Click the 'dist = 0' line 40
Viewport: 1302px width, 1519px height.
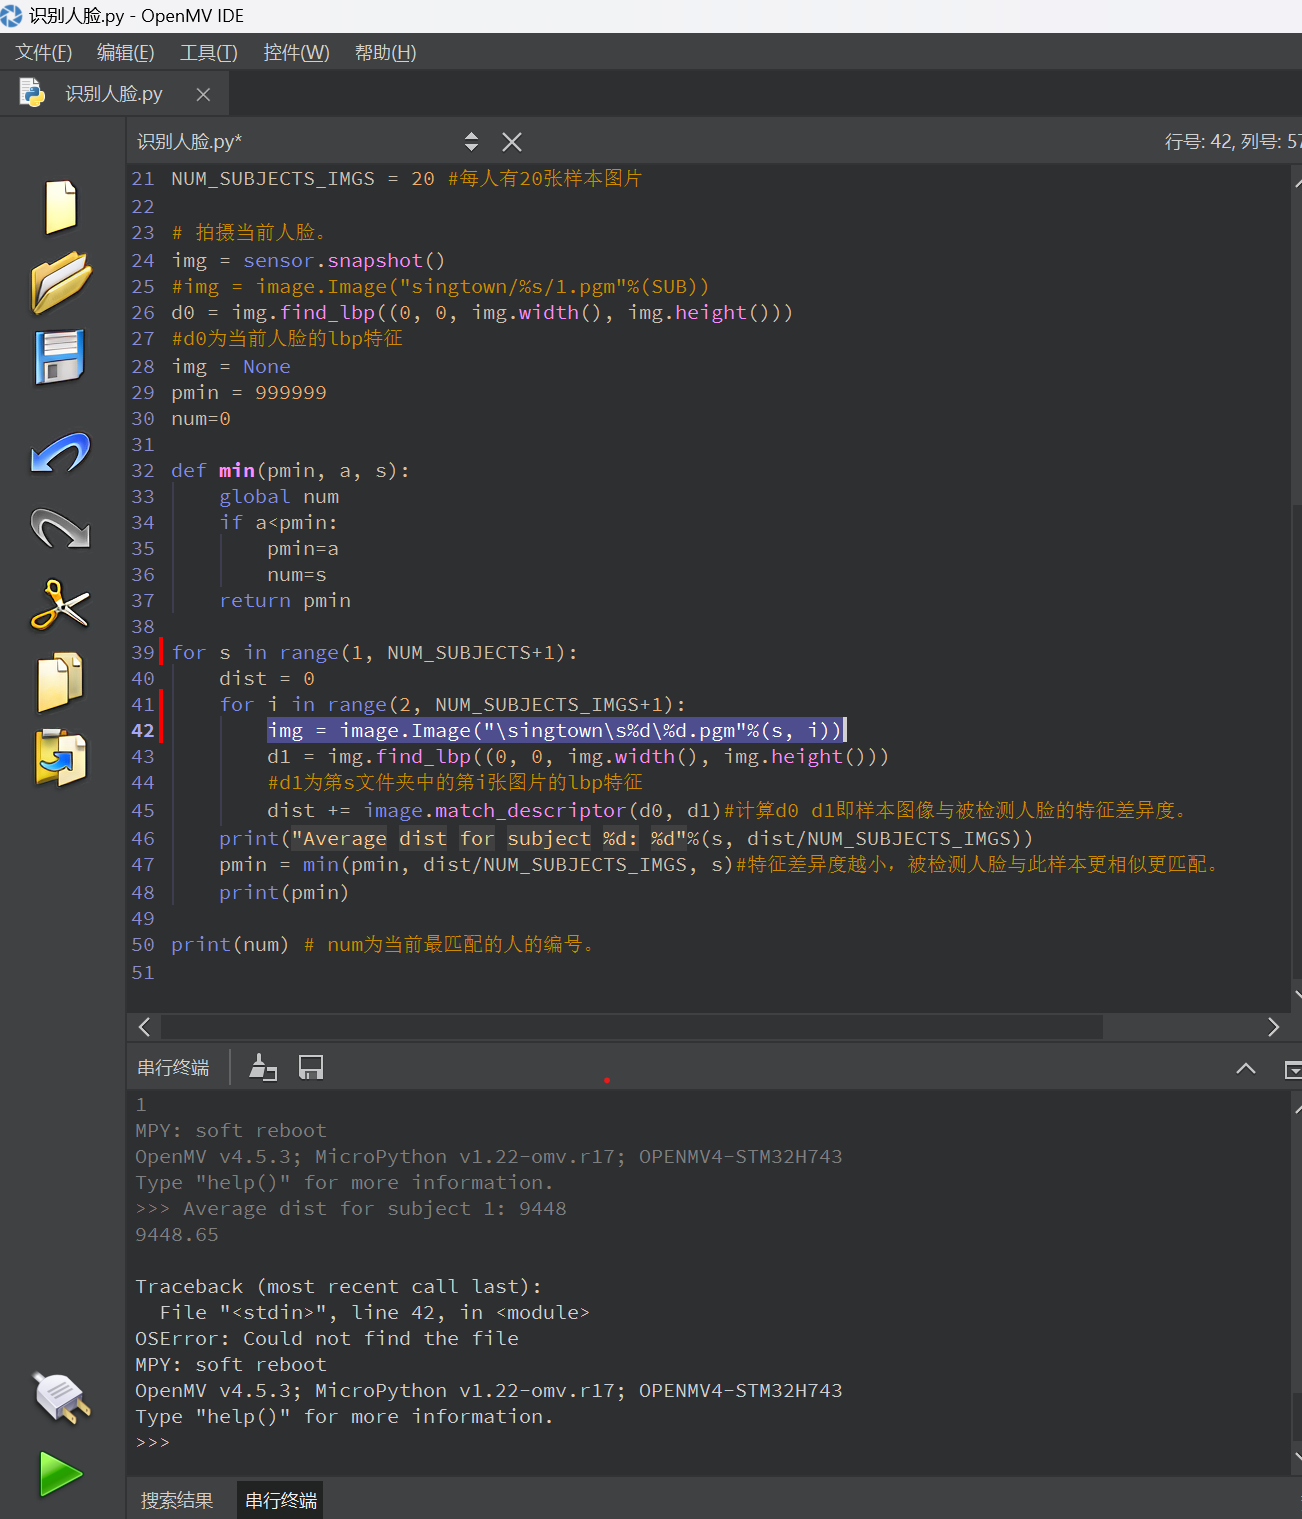point(267,678)
